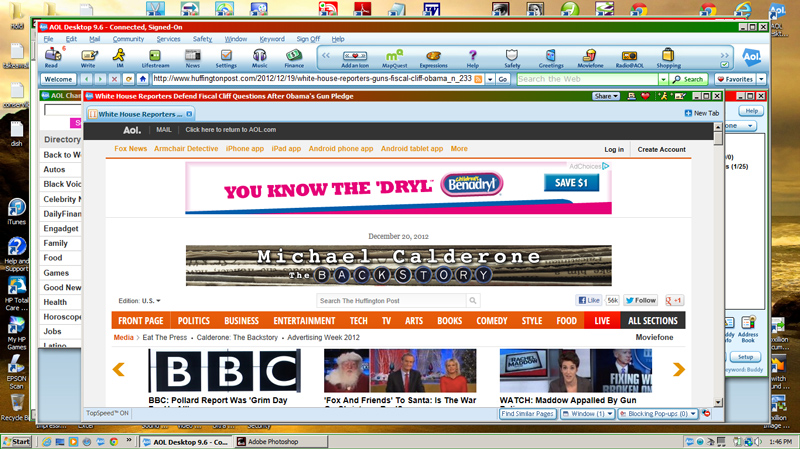Open the Share dropdown
Screen dimensions: 800x449
click(x=606, y=96)
